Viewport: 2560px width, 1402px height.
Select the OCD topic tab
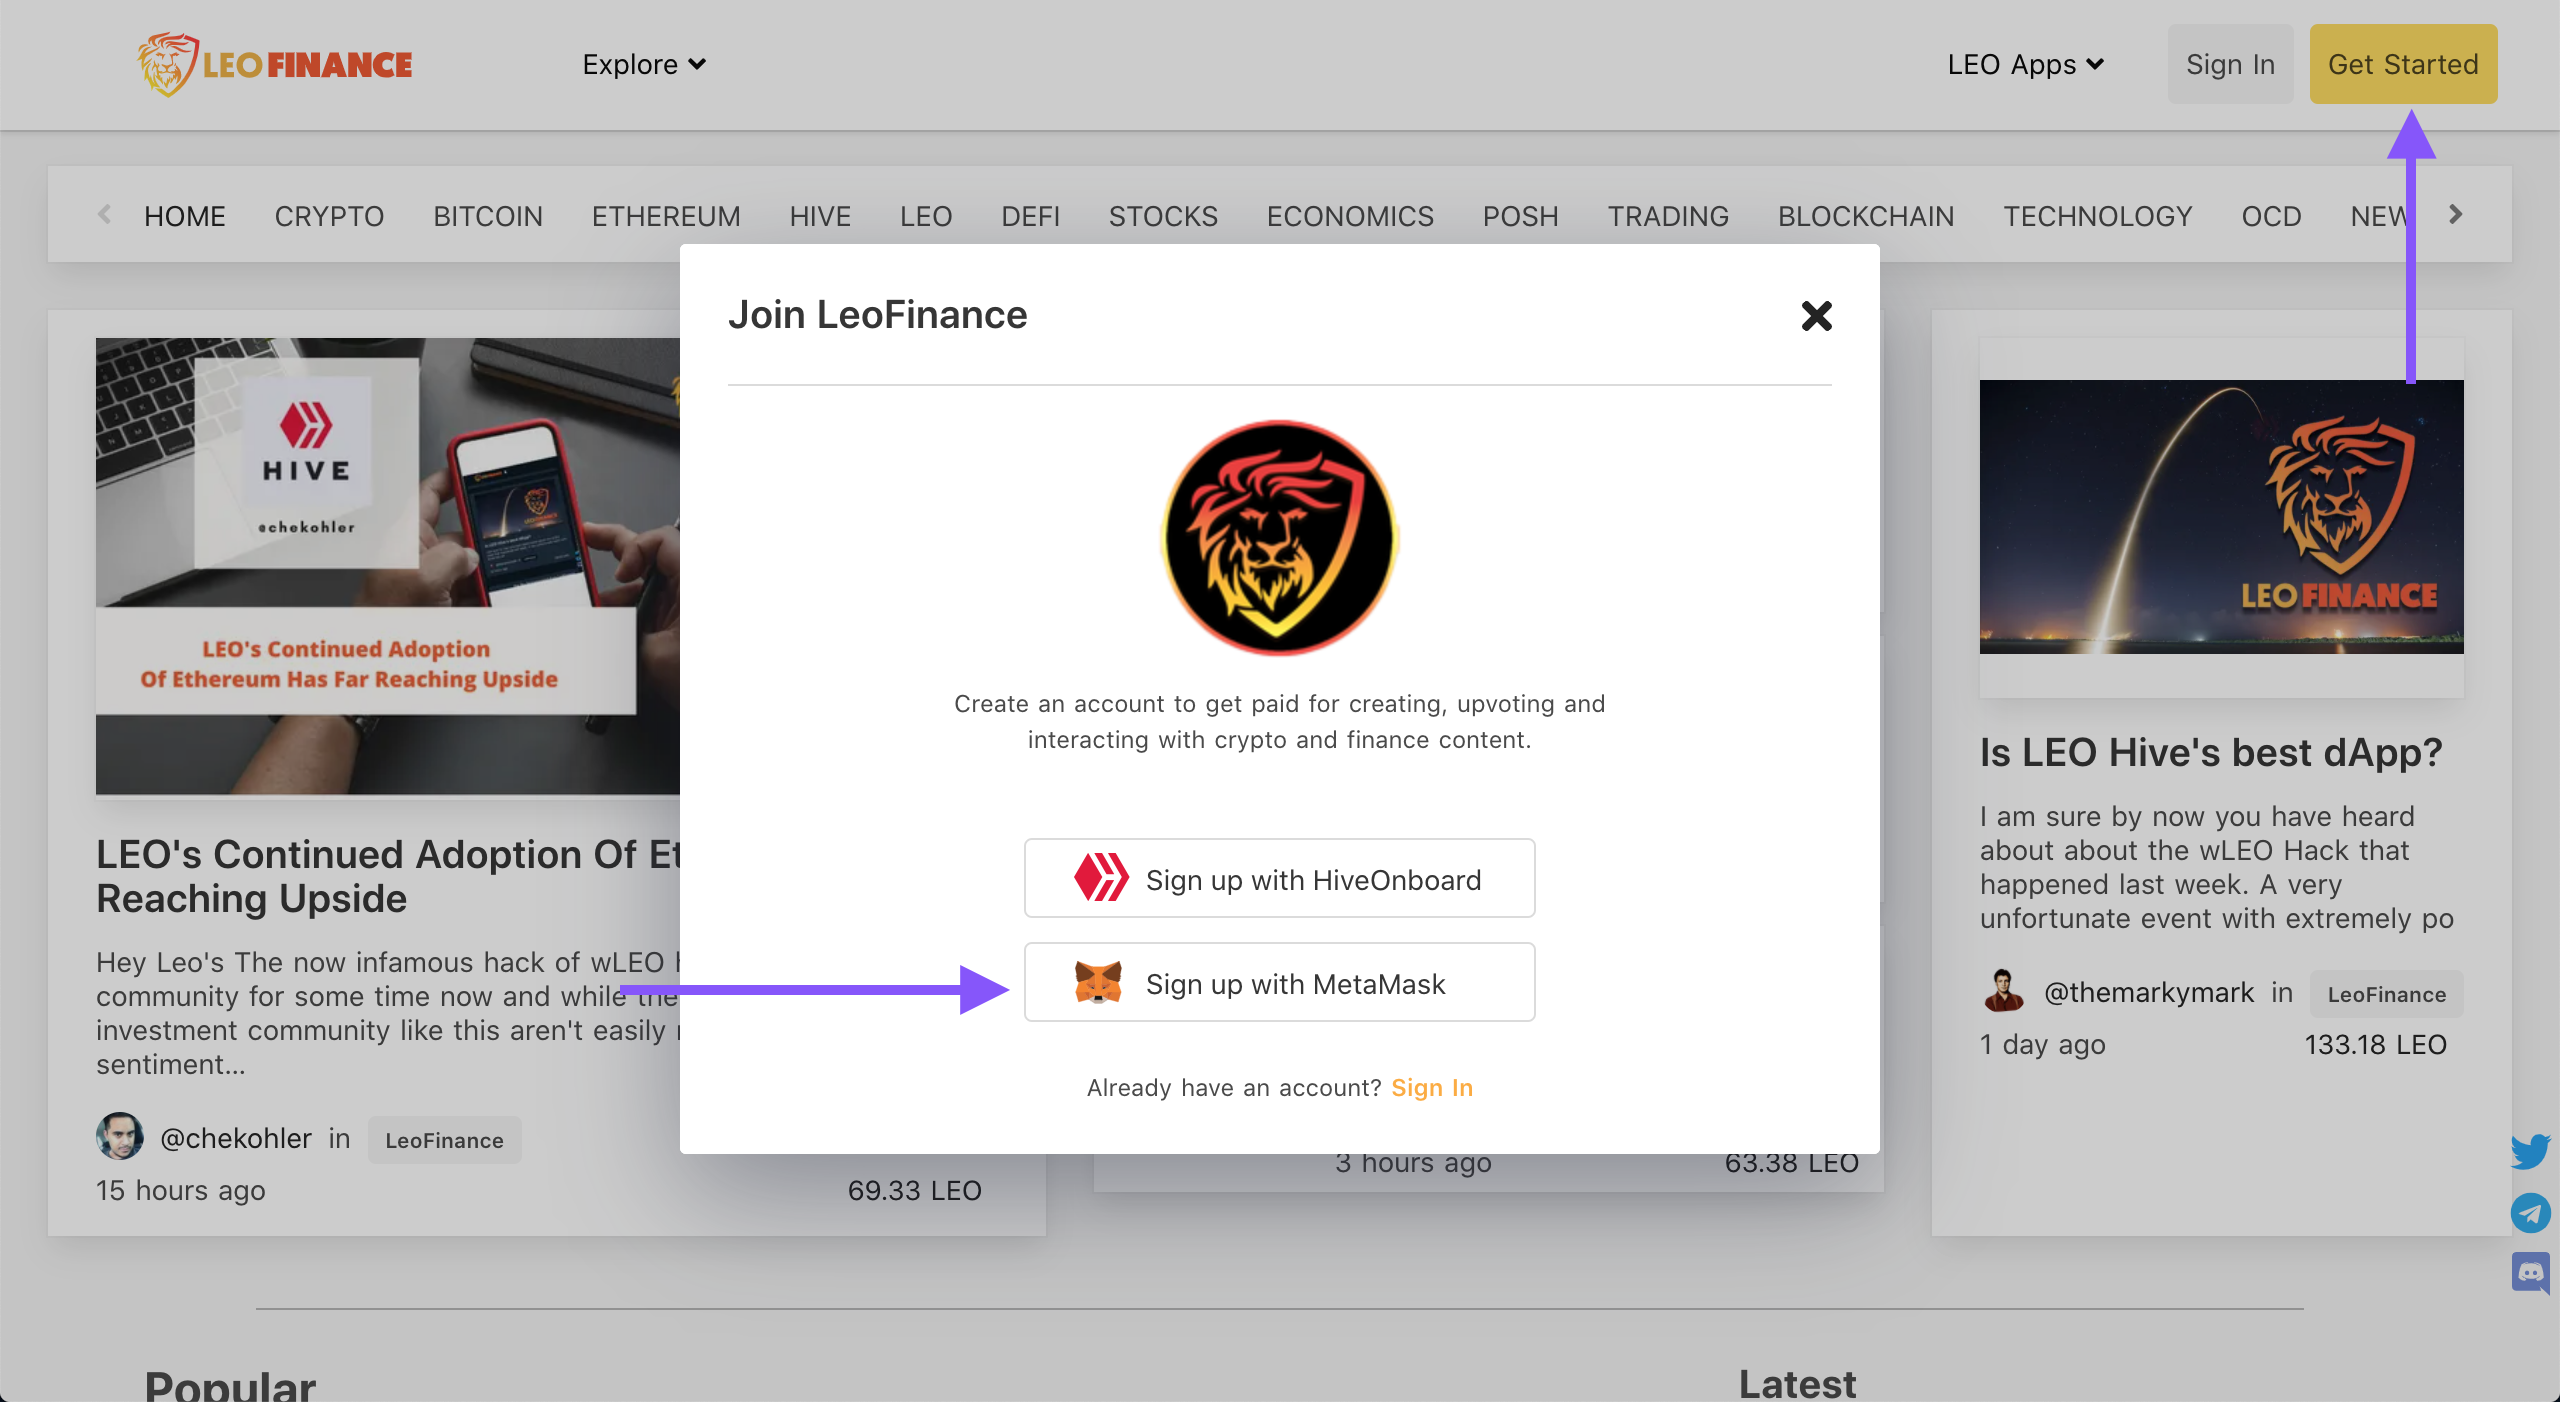click(x=2271, y=216)
